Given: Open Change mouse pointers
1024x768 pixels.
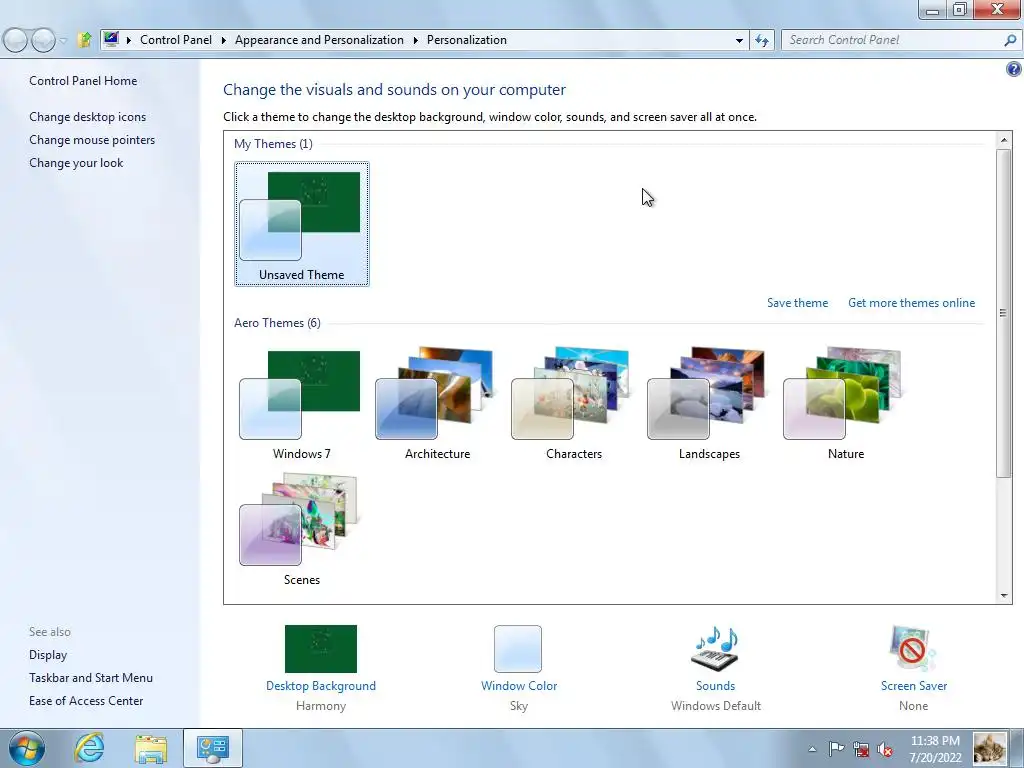Looking at the screenshot, I should 92,140.
